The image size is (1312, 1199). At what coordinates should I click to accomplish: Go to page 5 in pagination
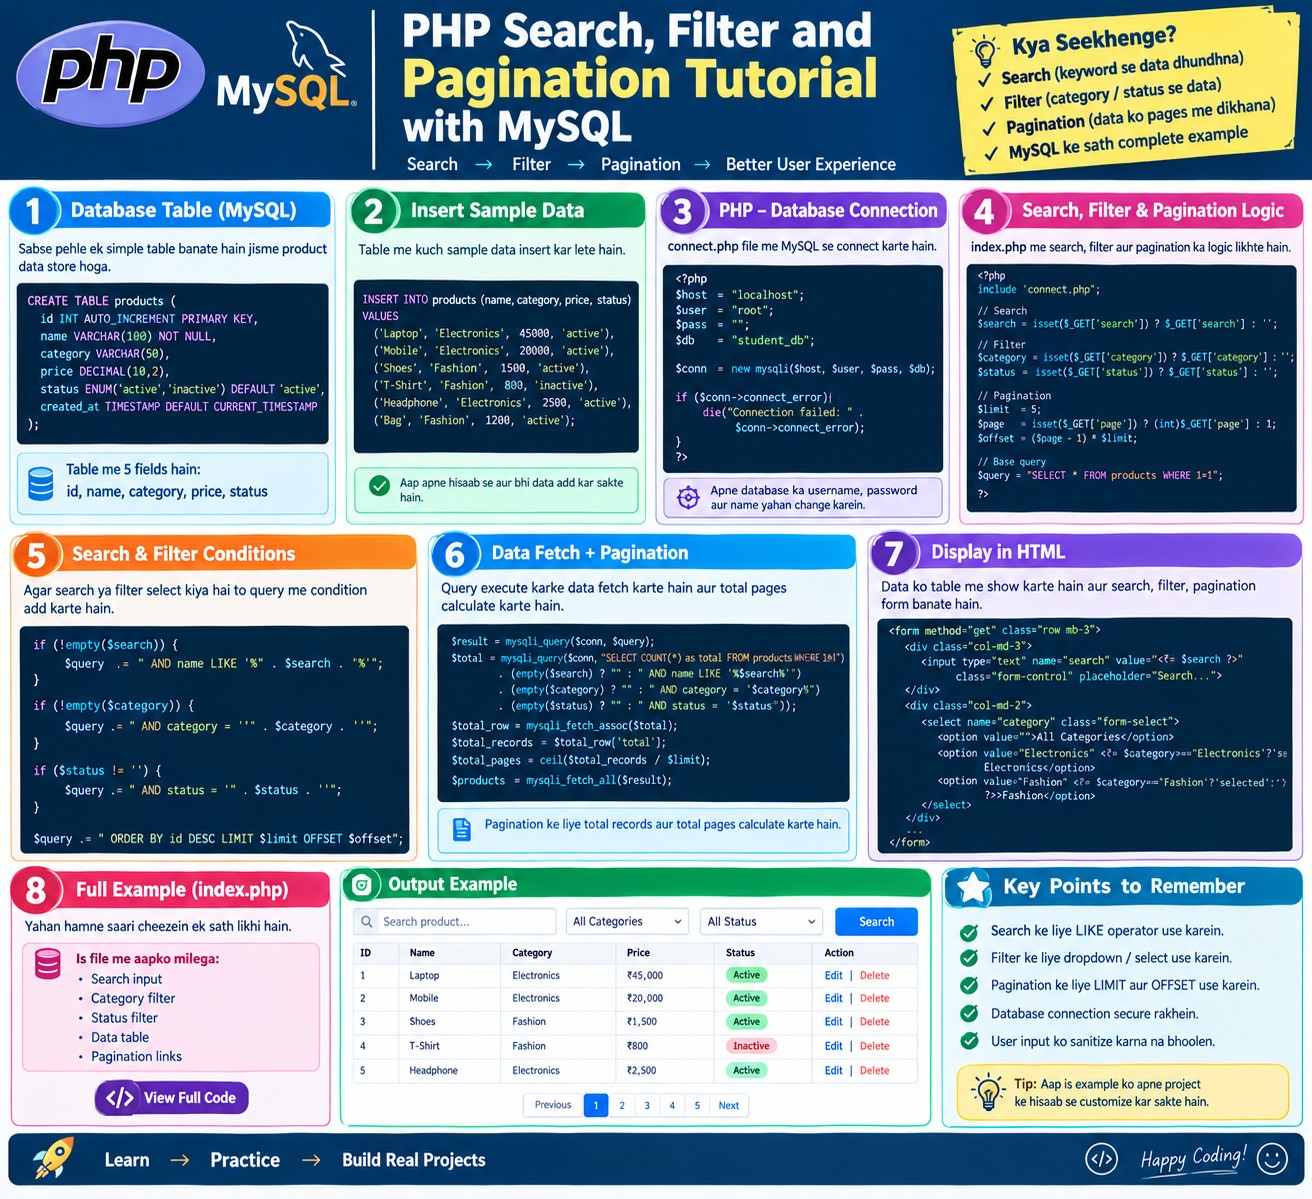pyautogui.click(x=697, y=1105)
